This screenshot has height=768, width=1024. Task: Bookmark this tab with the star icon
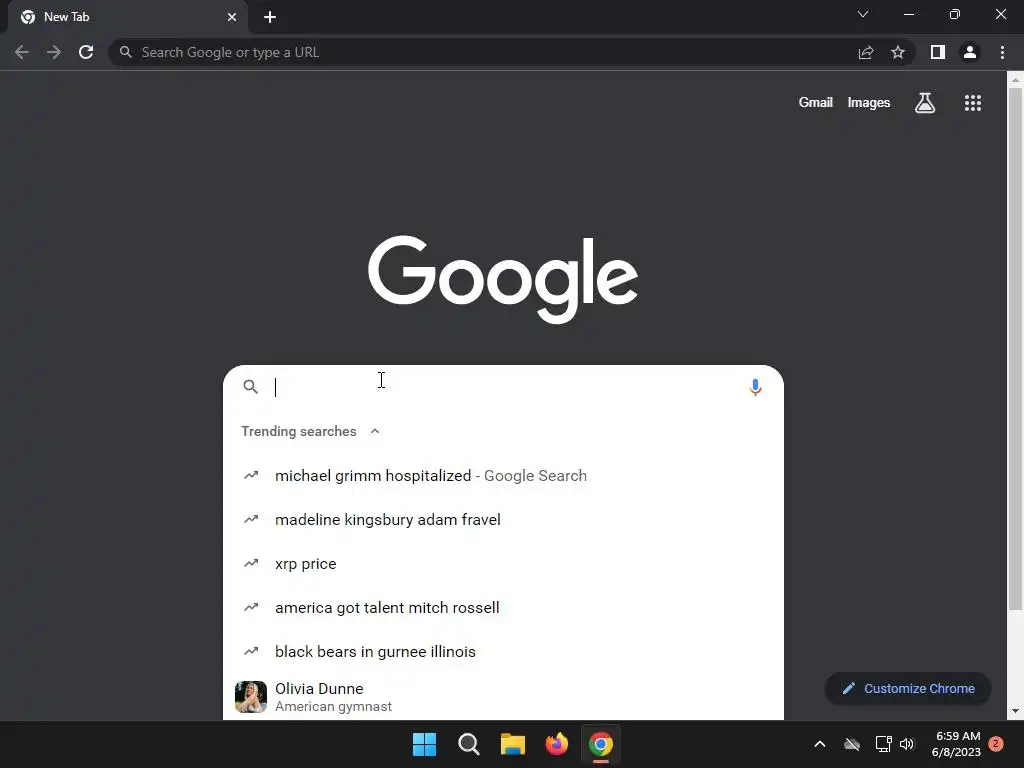pos(898,52)
